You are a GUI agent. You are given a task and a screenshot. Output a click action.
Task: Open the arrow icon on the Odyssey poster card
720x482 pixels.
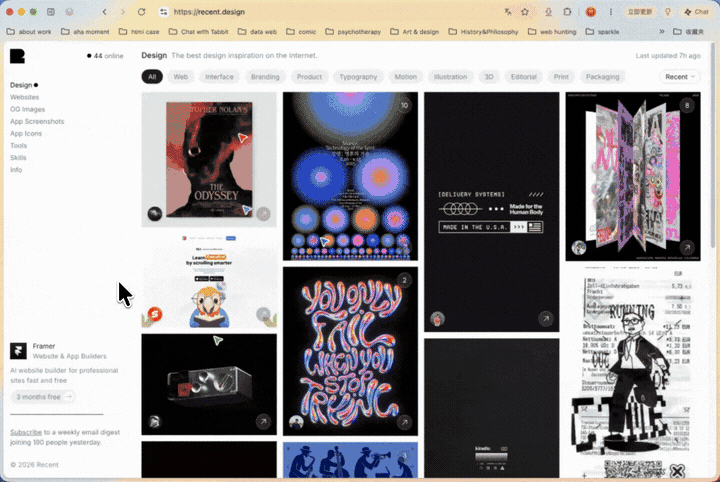(x=263, y=213)
